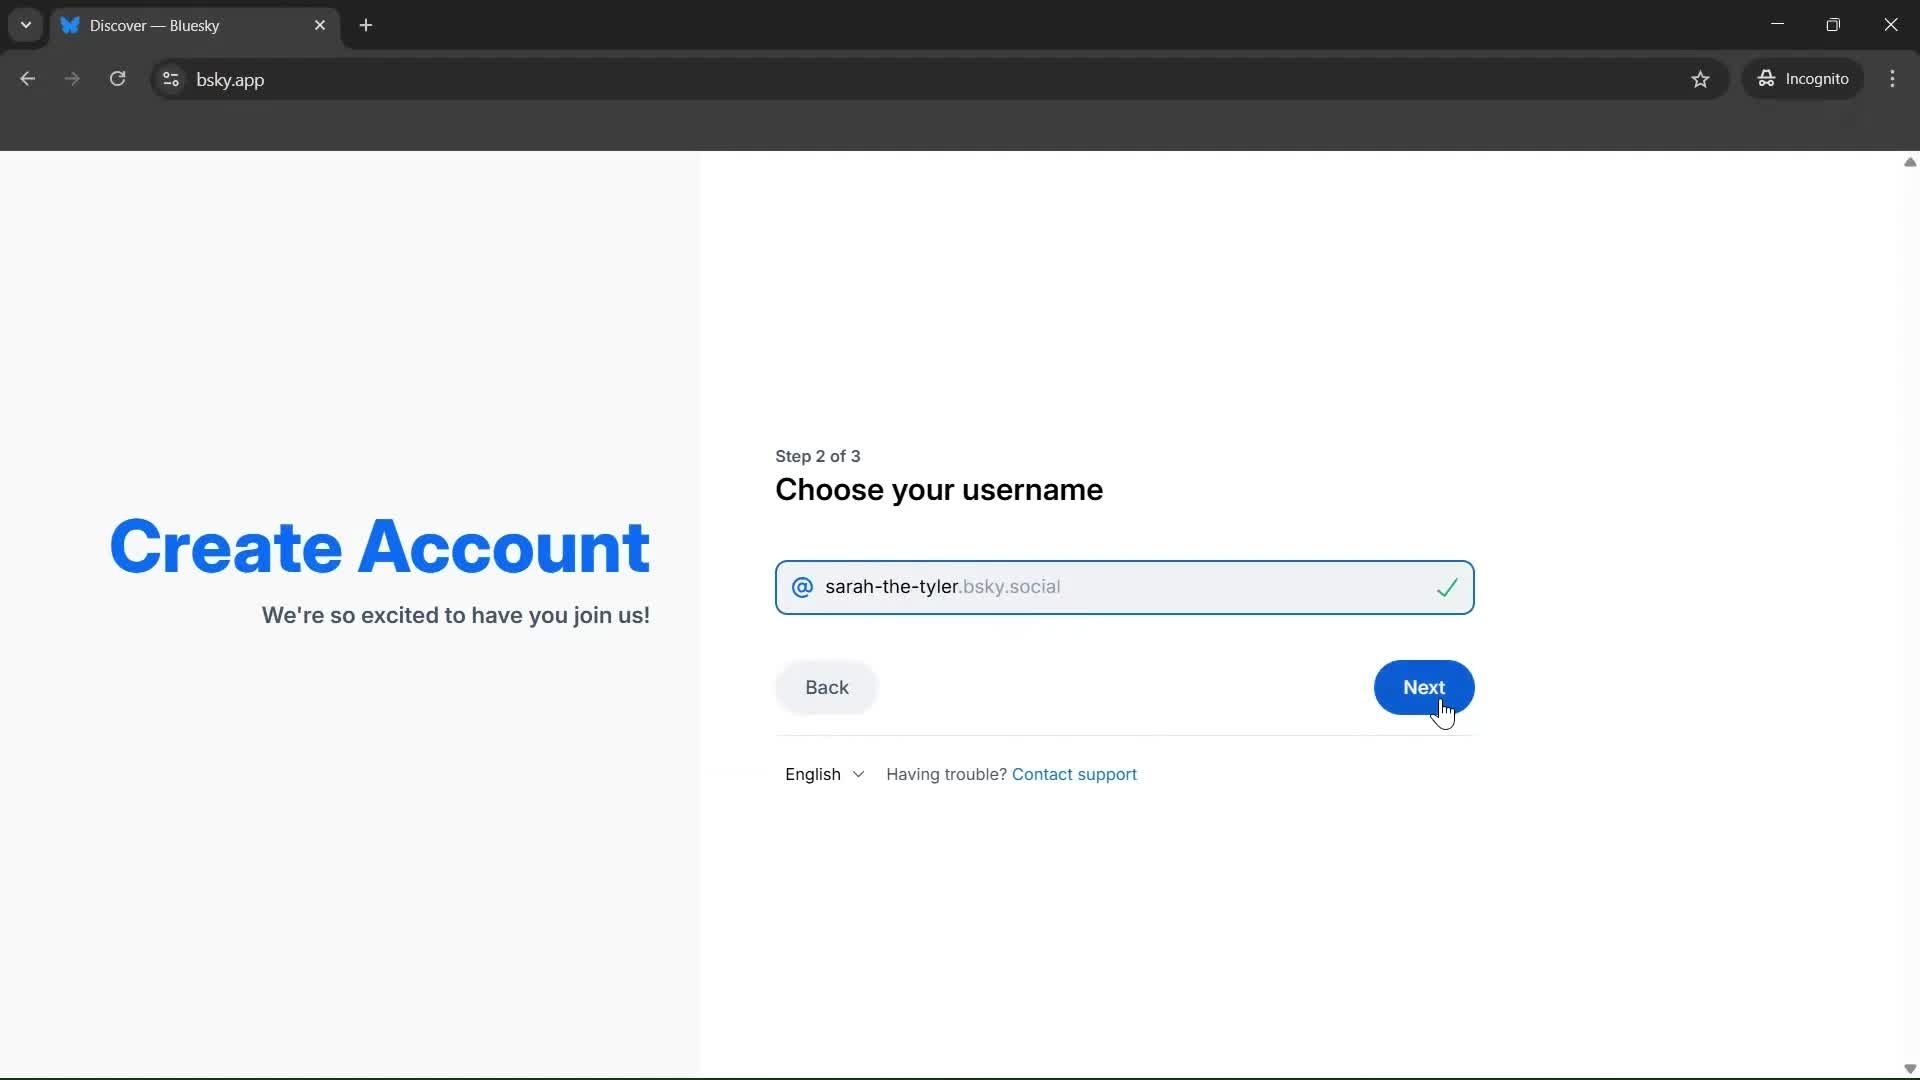
Task: Click the Incognito mode indicator
Action: pyautogui.click(x=1804, y=79)
